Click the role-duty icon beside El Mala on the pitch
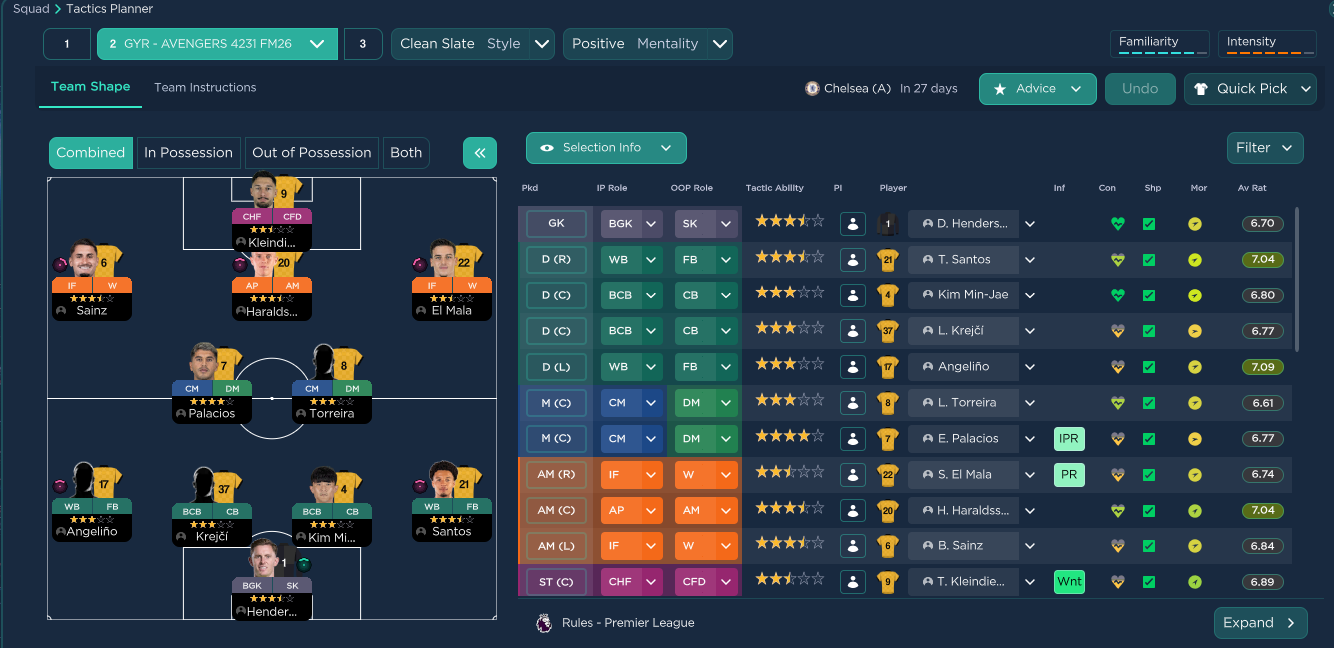The height and width of the screenshot is (648, 1334). pyautogui.click(x=419, y=265)
